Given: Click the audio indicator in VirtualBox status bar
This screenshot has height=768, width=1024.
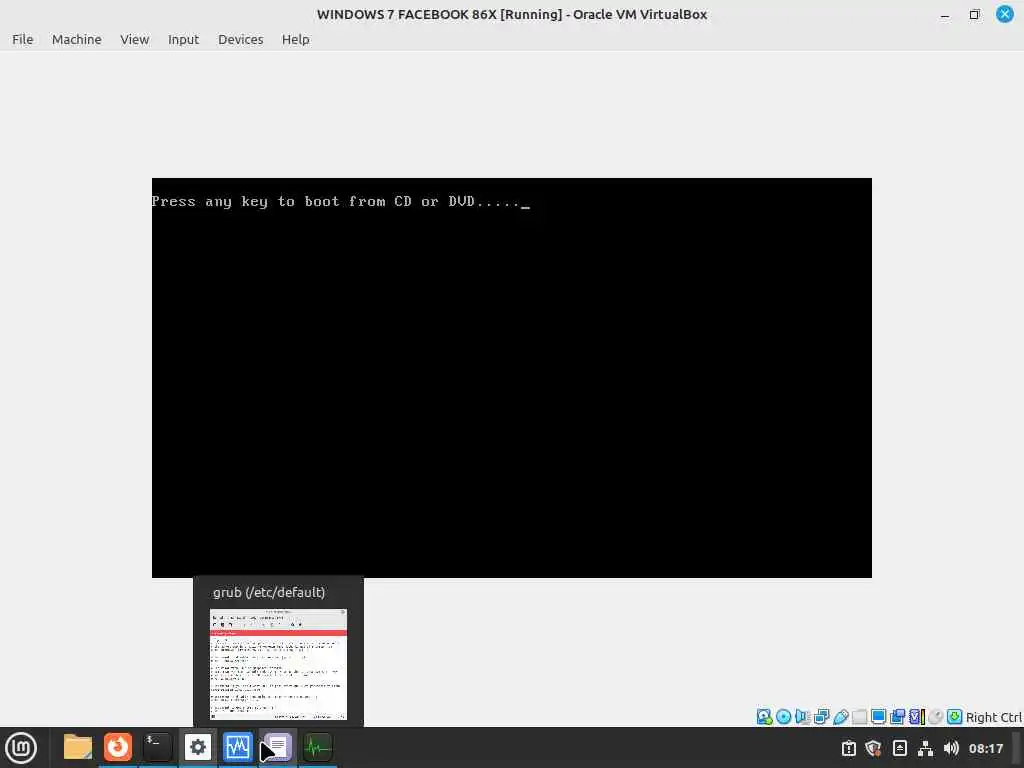Looking at the screenshot, I should [803, 716].
